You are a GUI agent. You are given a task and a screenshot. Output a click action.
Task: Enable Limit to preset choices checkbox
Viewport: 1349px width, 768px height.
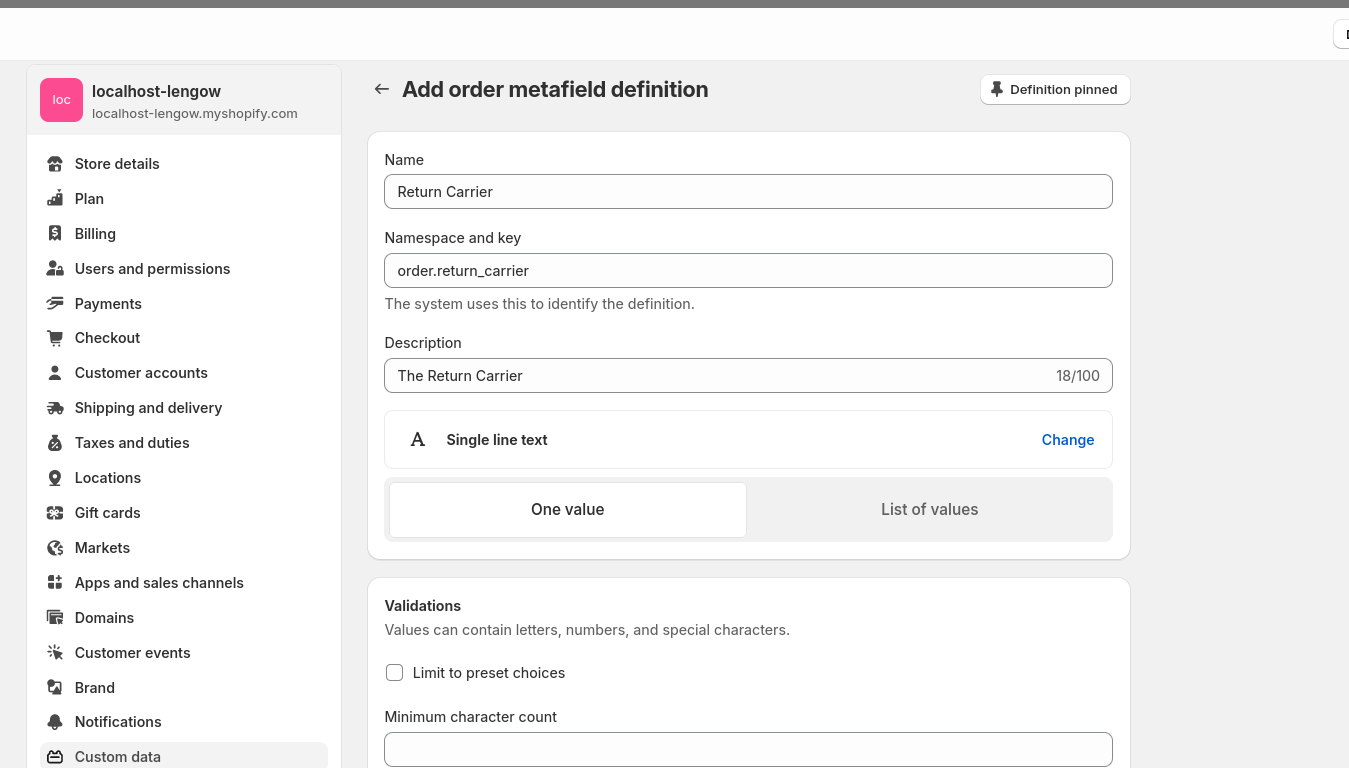click(x=395, y=673)
